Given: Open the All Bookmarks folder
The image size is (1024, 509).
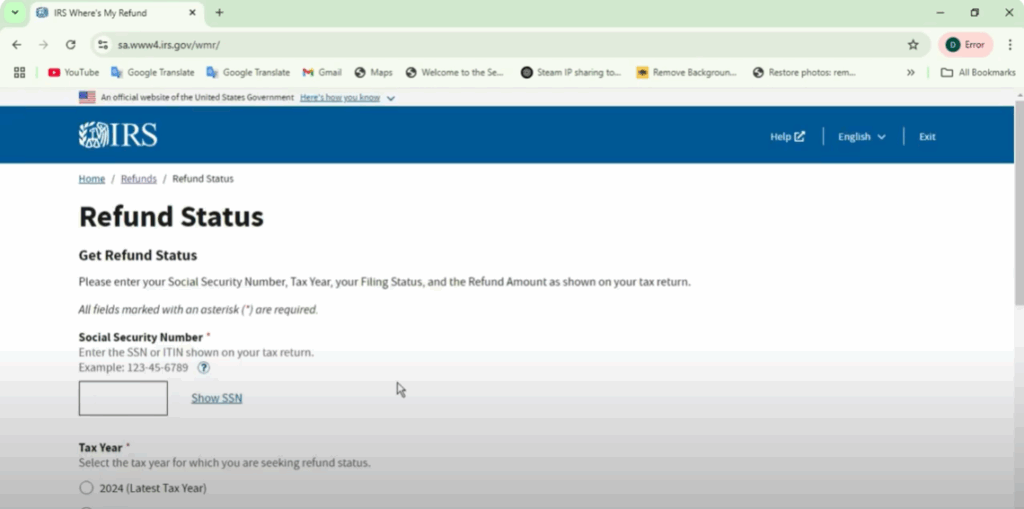Looking at the screenshot, I should pyautogui.click(x=978, y=73).
